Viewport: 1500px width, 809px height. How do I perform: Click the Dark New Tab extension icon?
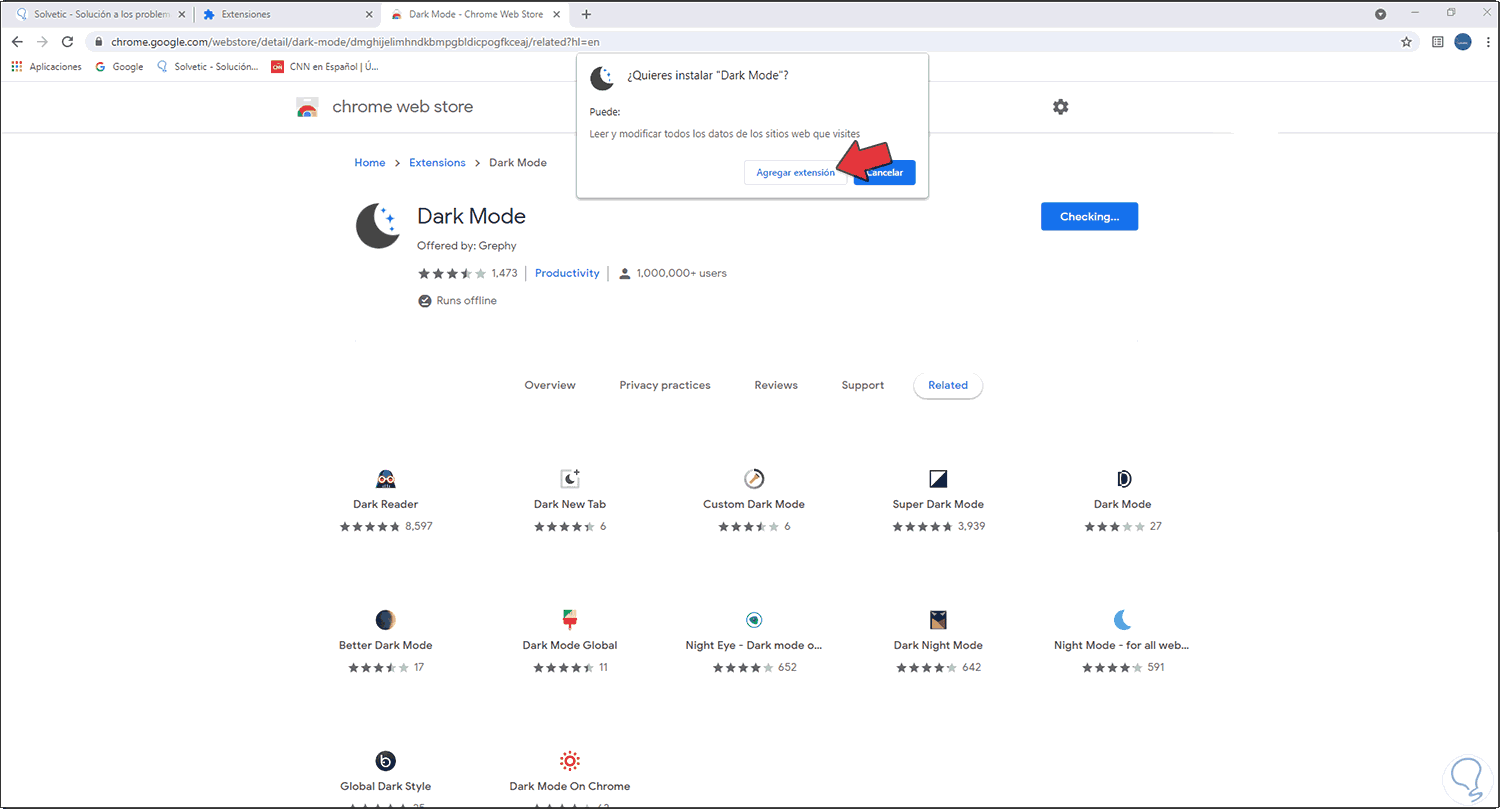(x=570, y=478)
